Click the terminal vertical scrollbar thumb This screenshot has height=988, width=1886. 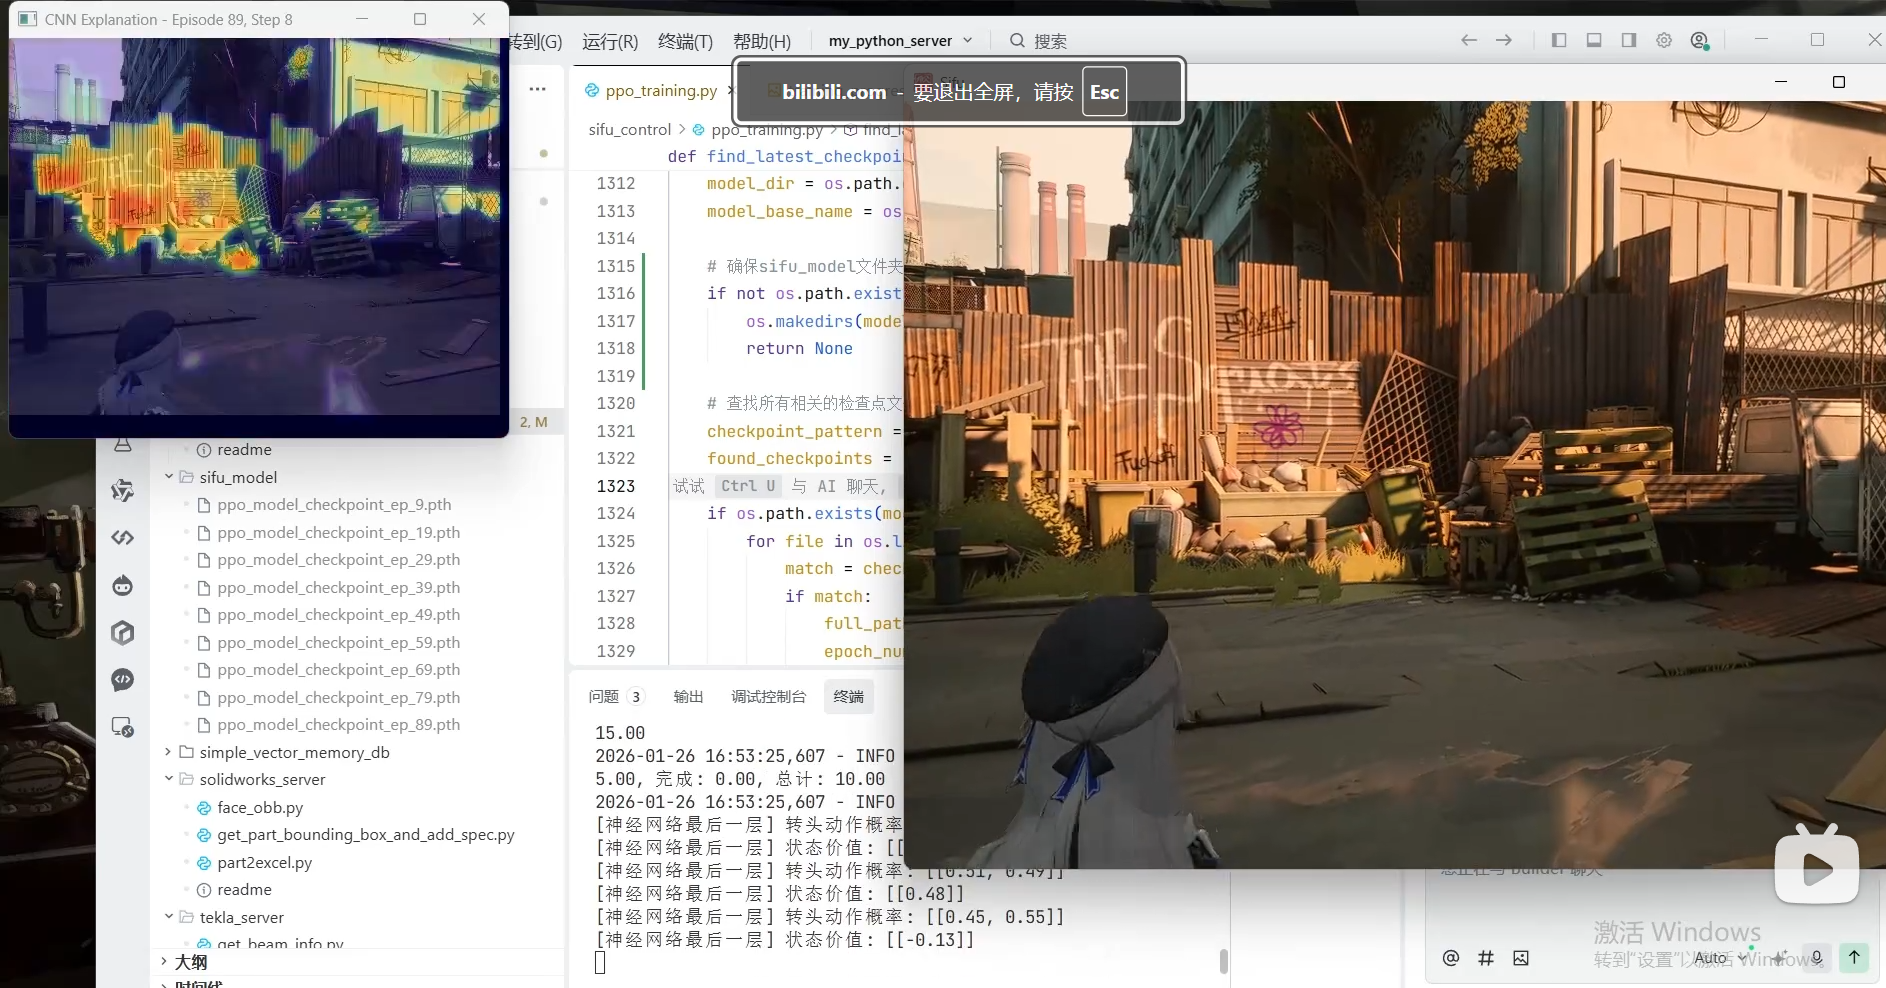point(1223,961)
